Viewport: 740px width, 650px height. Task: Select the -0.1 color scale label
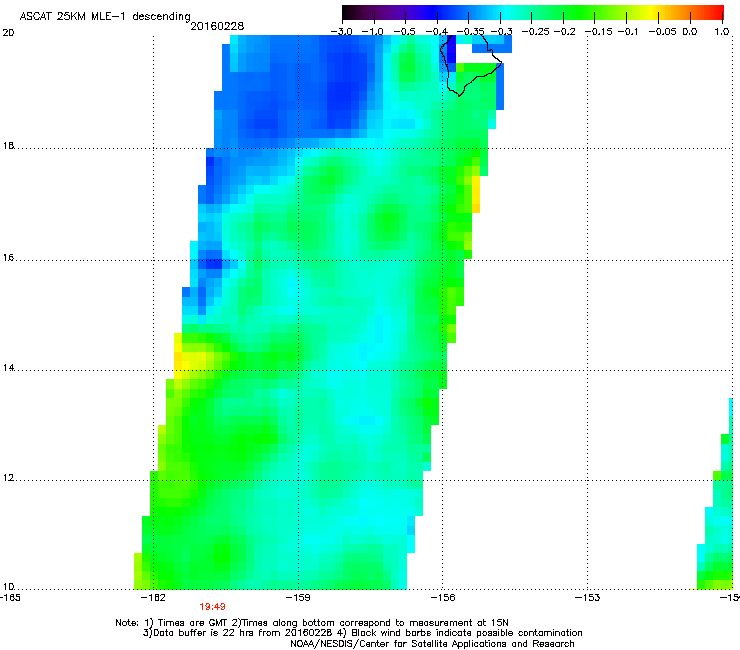click(x=627, y=32)
